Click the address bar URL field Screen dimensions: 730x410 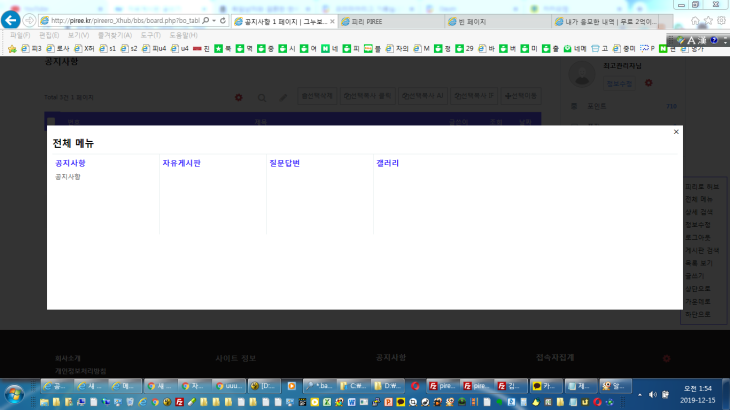[125, 20]
